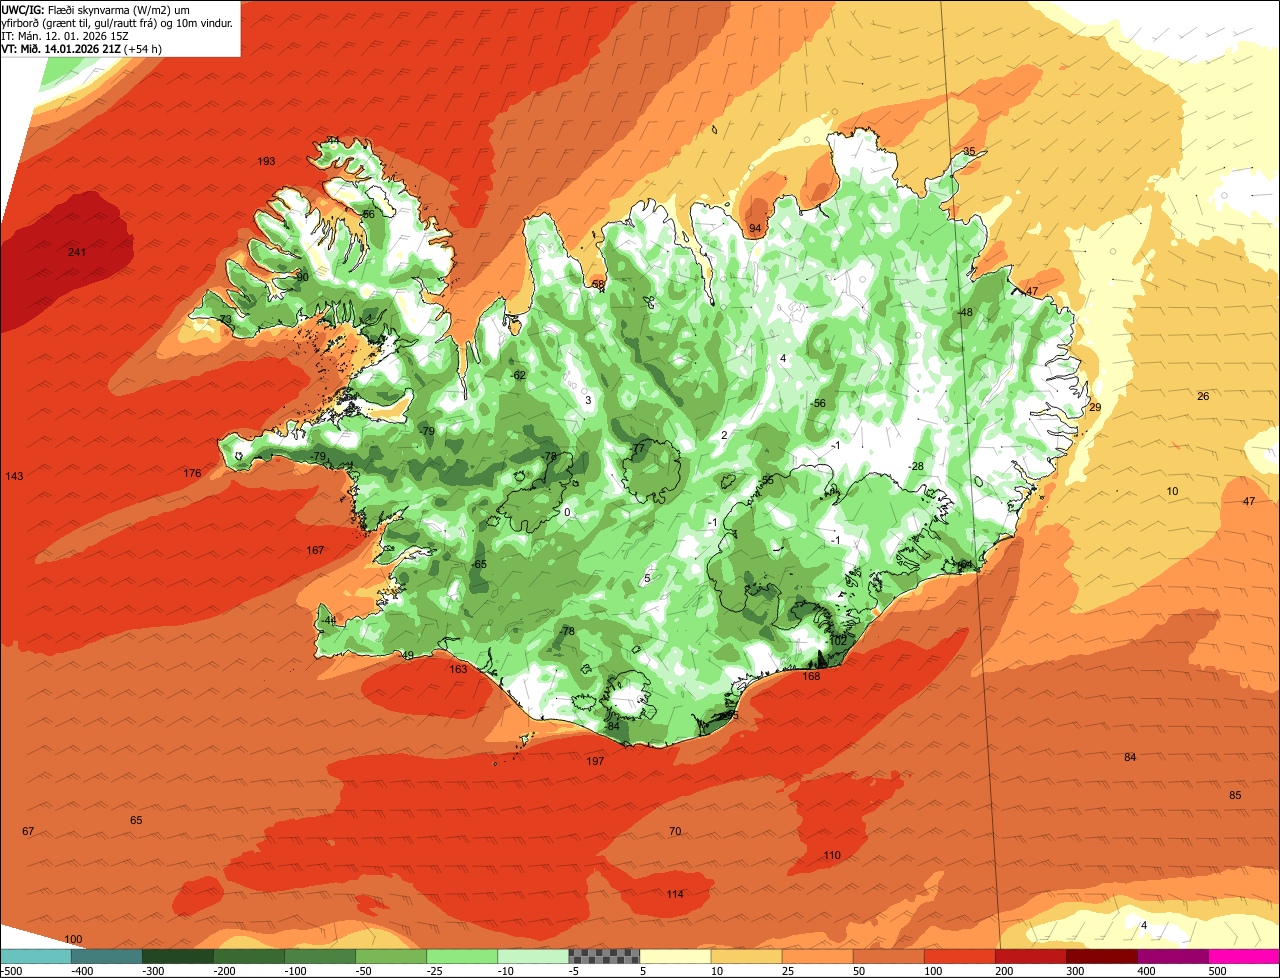Screen dimensions: 1280x978
Task: Select the crimson legend swatch starting at 200
Action: point(1030,956)
